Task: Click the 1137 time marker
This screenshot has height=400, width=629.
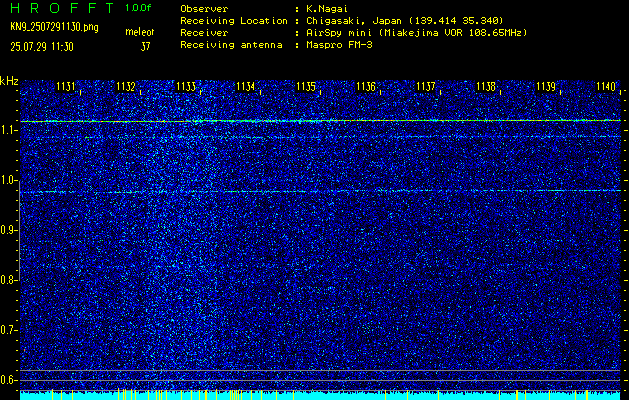Action: [x=426, y=86]
